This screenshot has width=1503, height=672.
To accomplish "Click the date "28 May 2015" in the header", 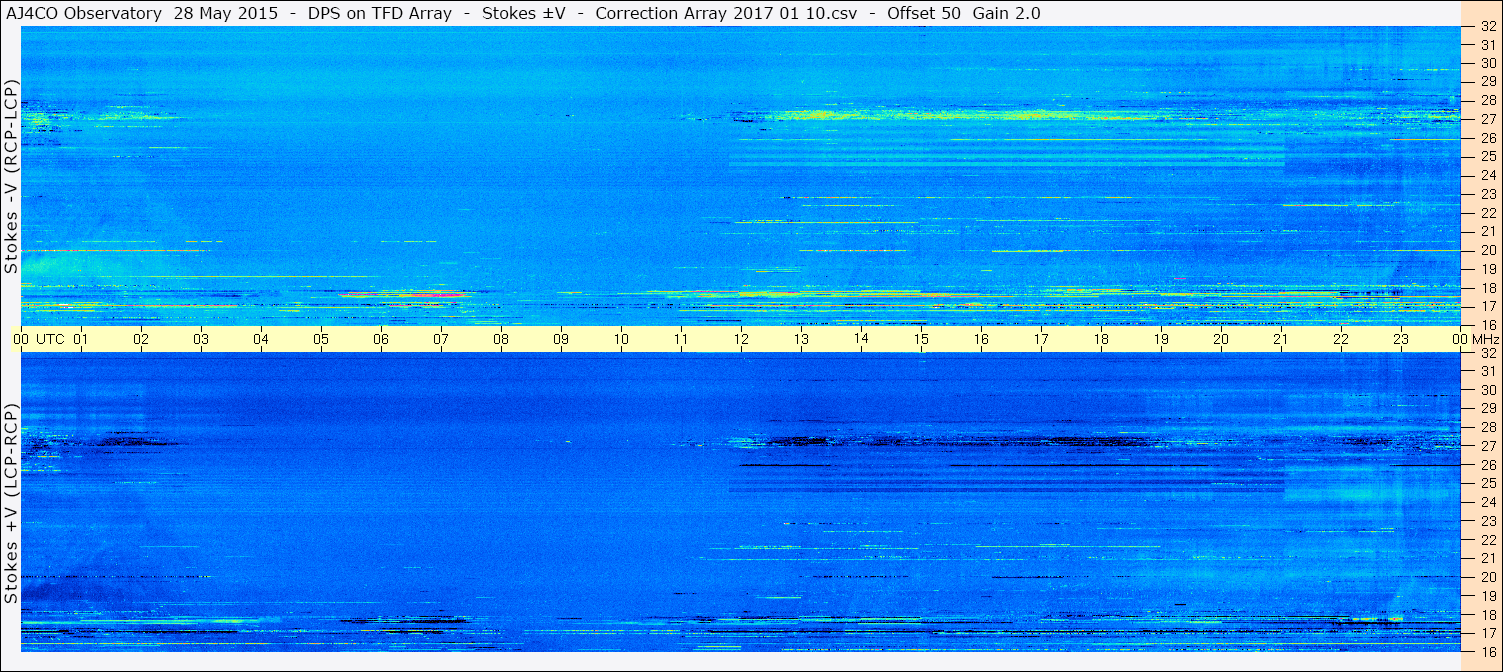I will [x=225, y=14].
